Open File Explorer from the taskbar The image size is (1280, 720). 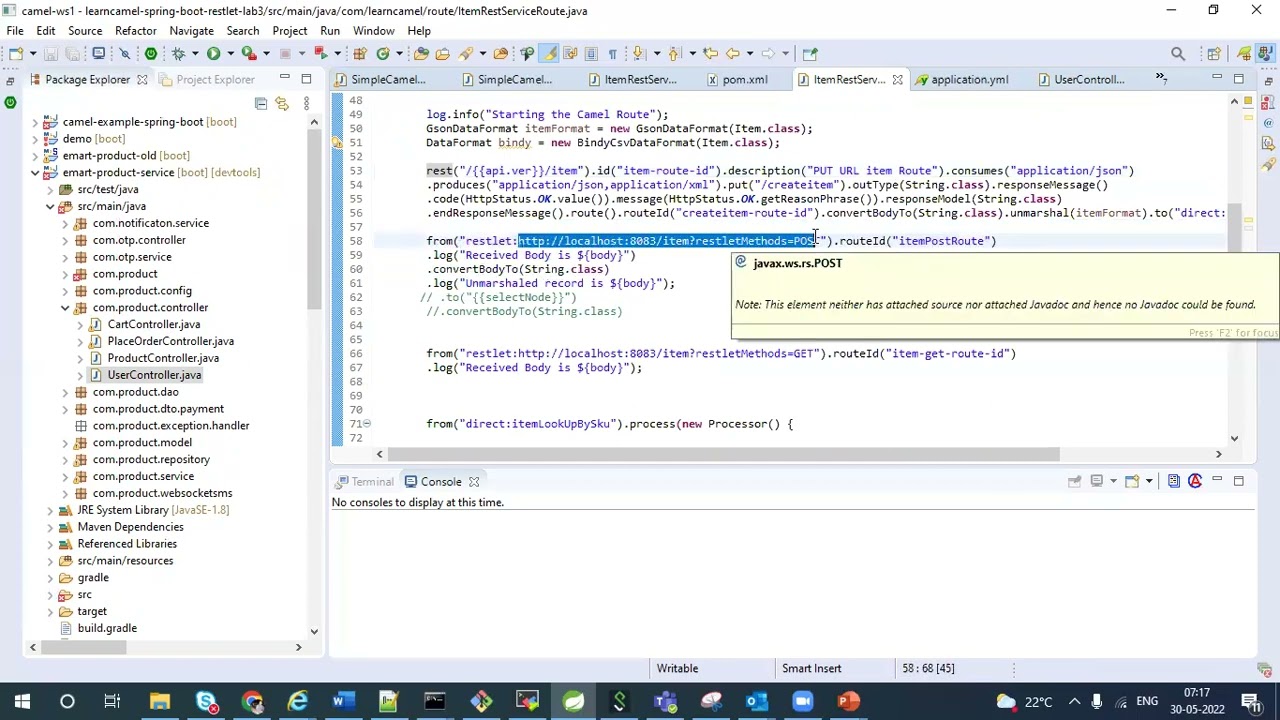point(159,701)
